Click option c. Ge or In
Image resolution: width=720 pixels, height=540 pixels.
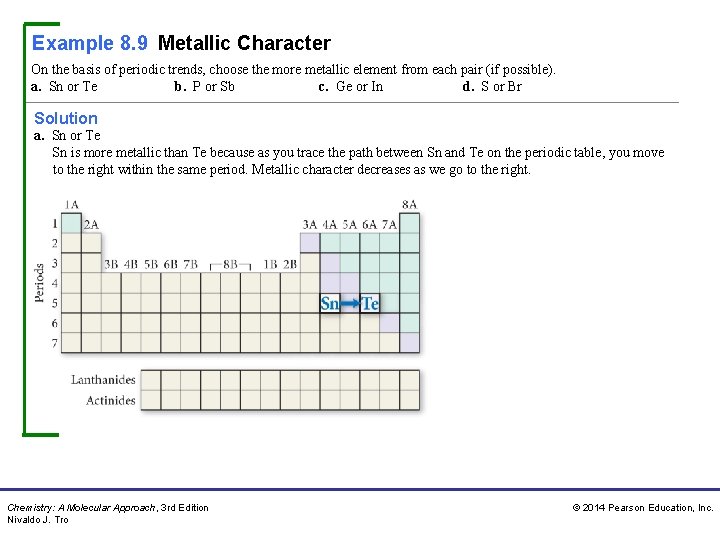(x=350, y=86)
